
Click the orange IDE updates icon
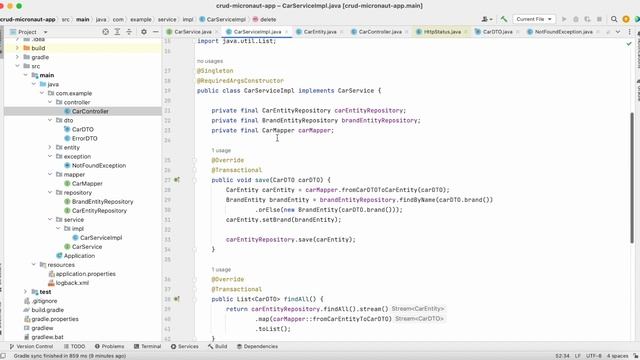(x=626, y=19)
